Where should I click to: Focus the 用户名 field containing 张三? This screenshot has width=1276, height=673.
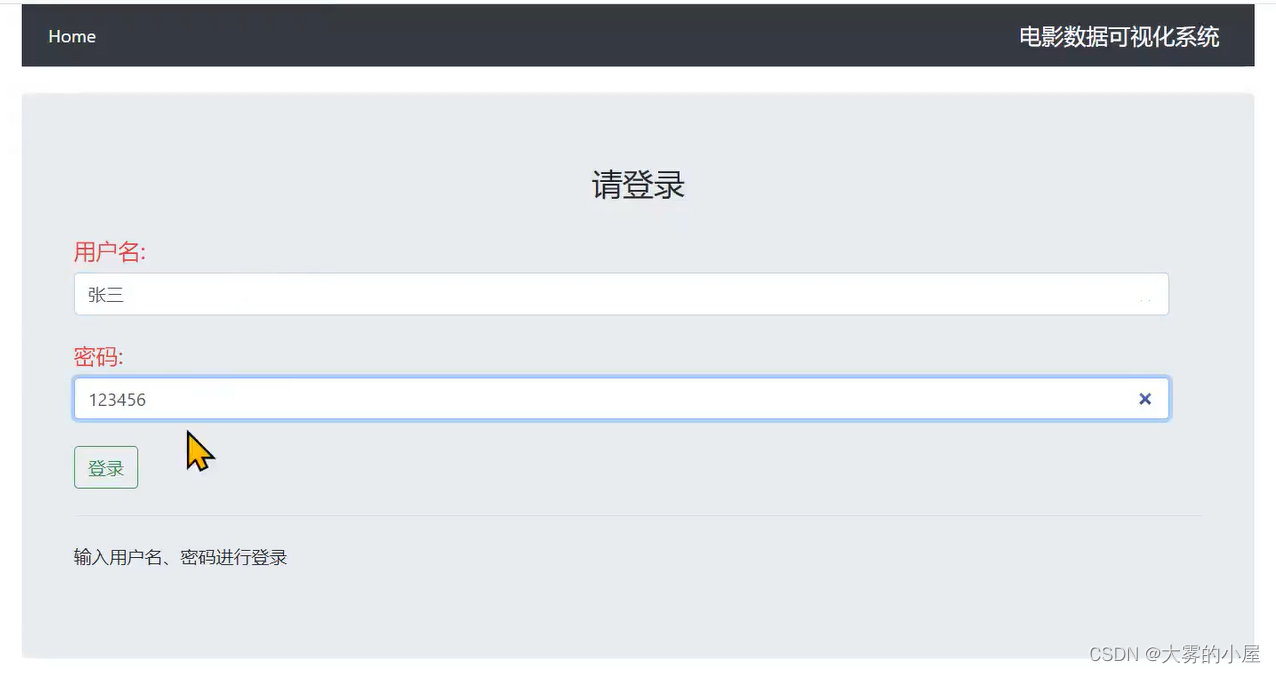(x=621, y=295)
